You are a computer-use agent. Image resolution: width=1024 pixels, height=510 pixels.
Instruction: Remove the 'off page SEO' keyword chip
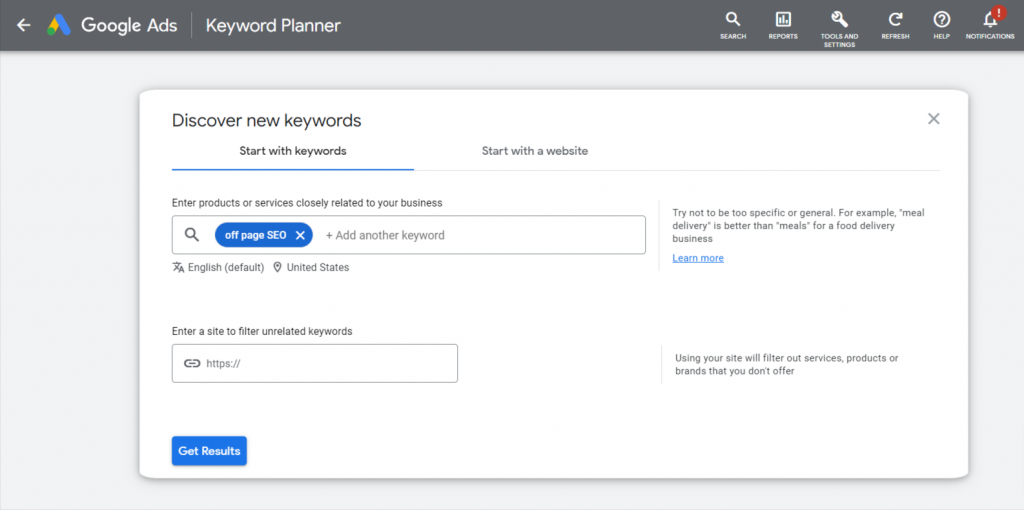(x=300, y=235)
